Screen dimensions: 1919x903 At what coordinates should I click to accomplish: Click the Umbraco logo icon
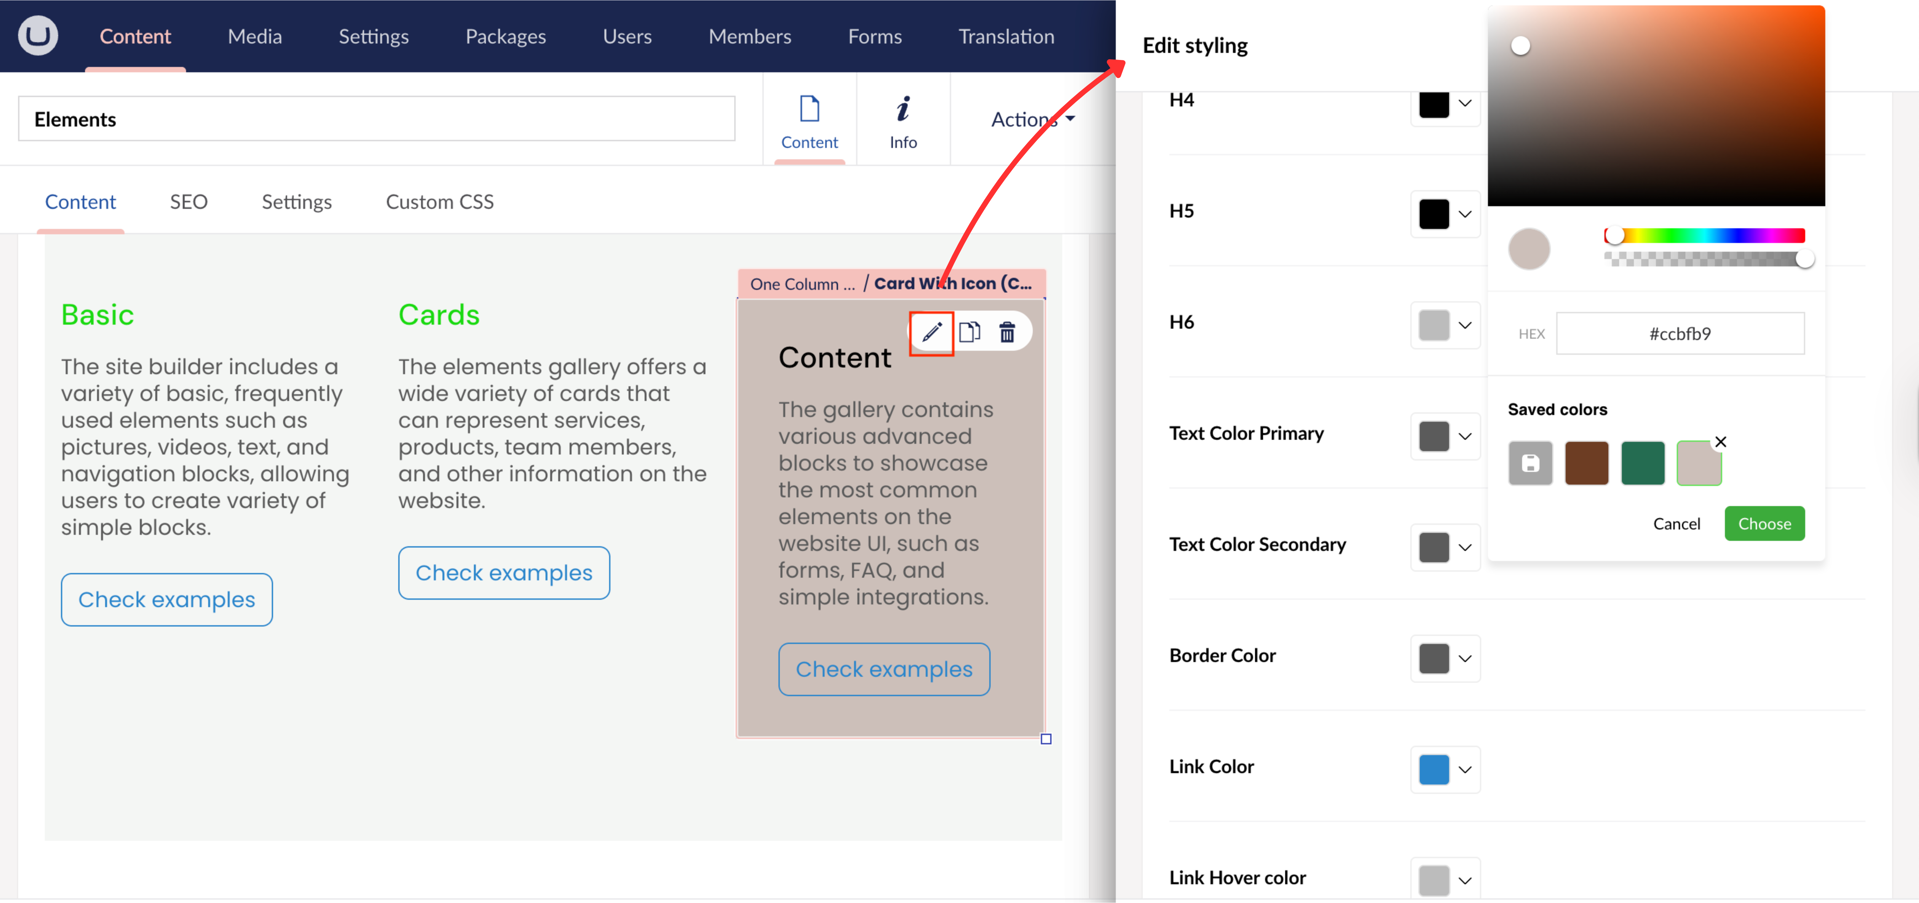coord(38,36)
